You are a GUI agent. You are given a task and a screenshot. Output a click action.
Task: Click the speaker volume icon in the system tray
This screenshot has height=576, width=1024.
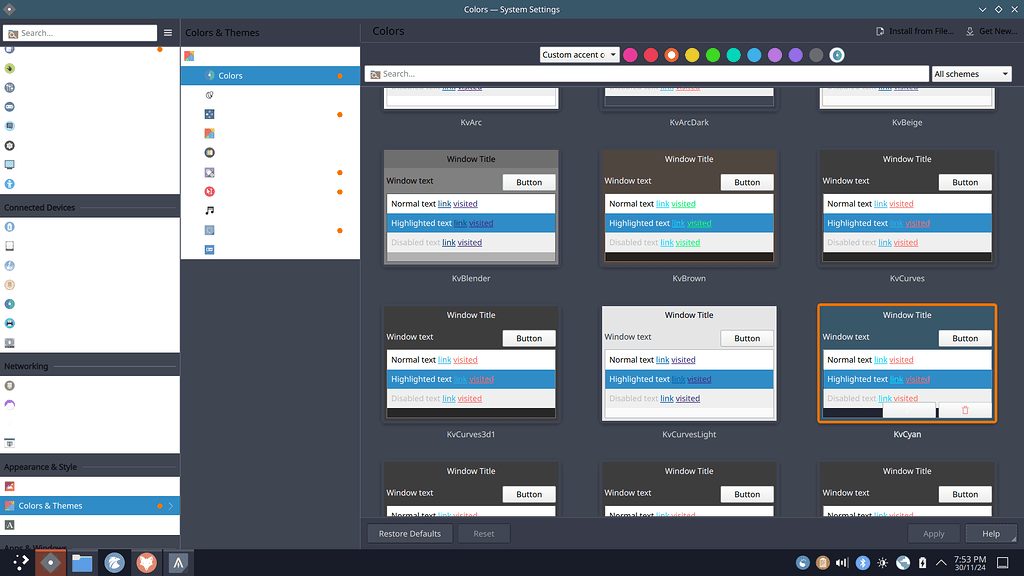pos(841,563)
